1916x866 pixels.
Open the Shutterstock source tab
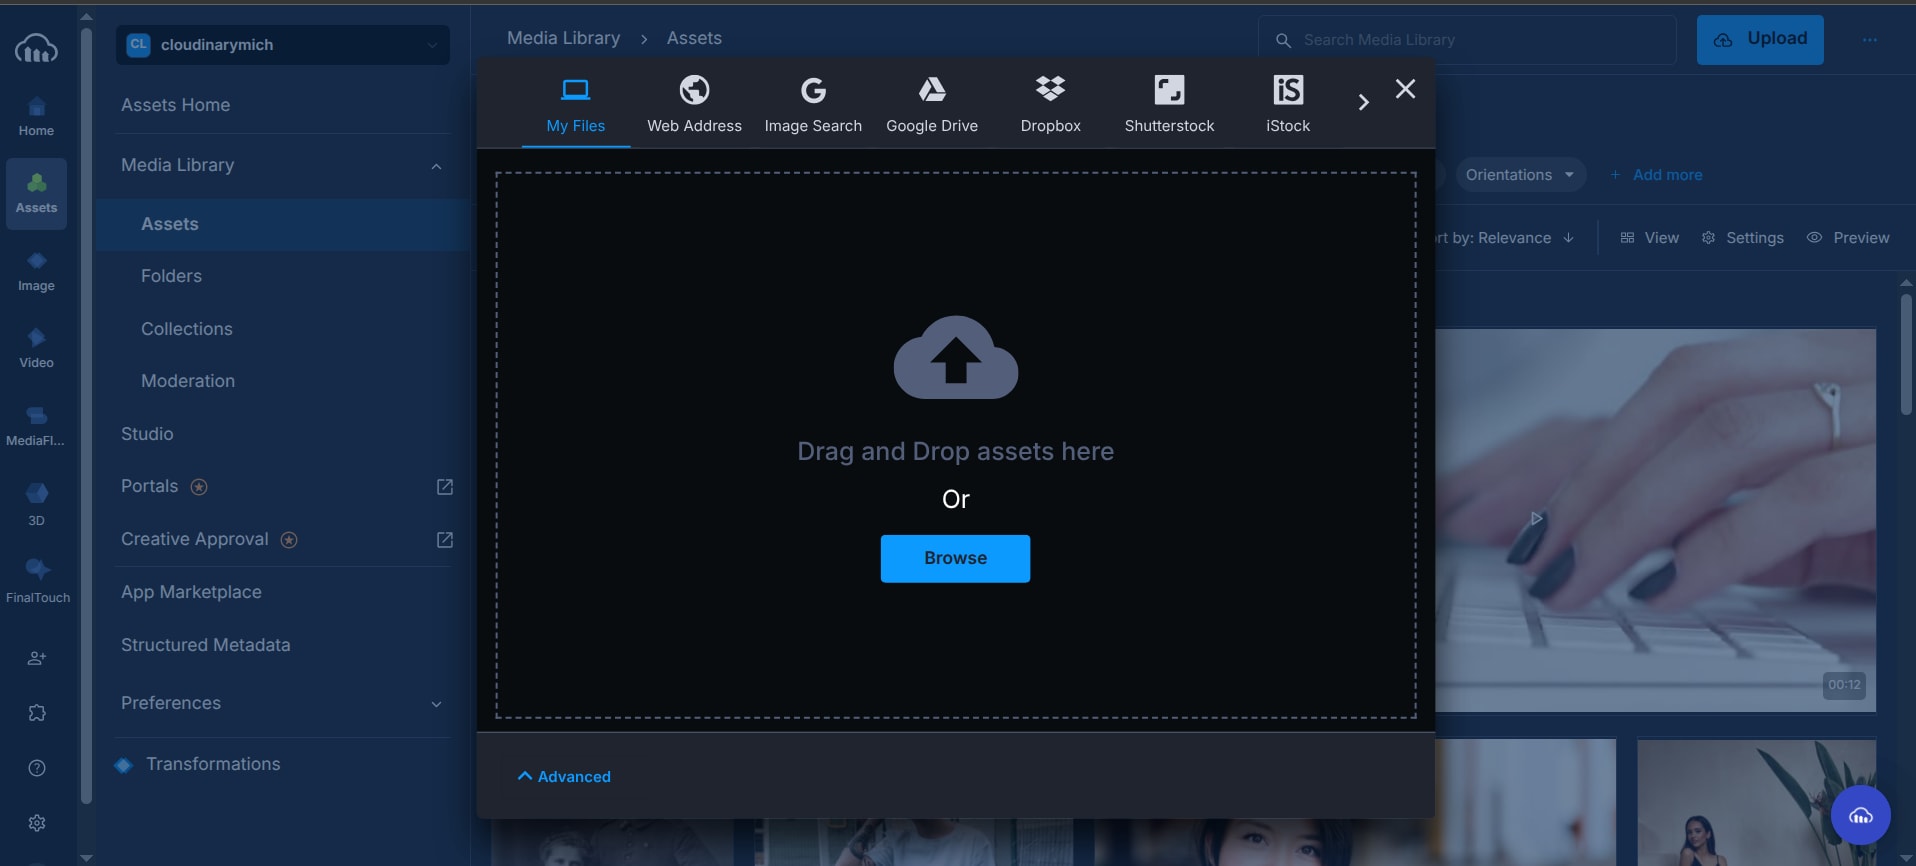coord(1169,104)
